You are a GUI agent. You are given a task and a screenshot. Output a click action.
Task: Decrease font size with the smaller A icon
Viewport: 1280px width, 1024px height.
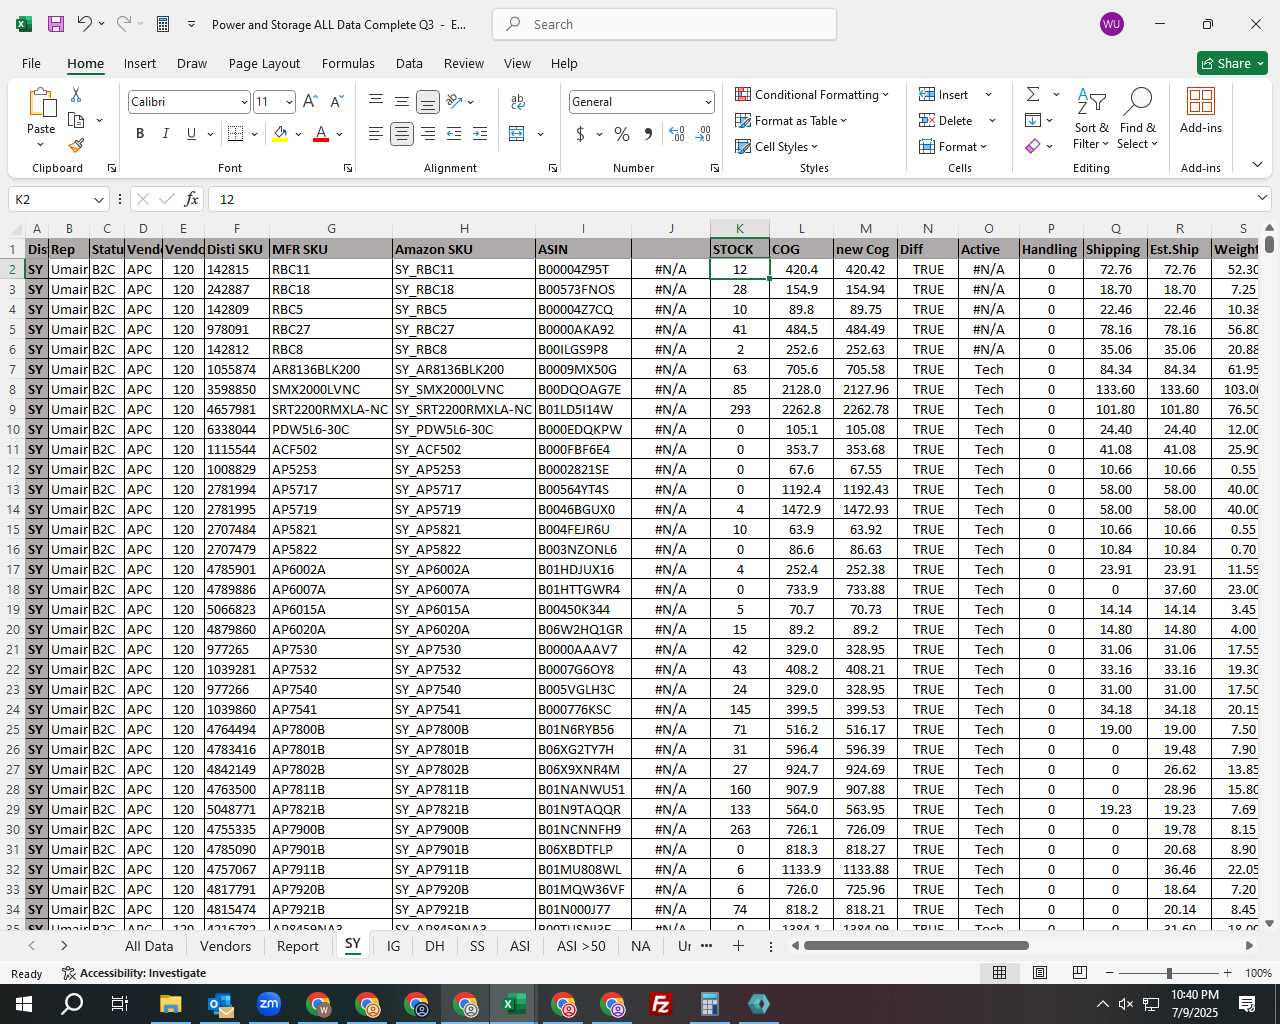click(x=336, y=102)
